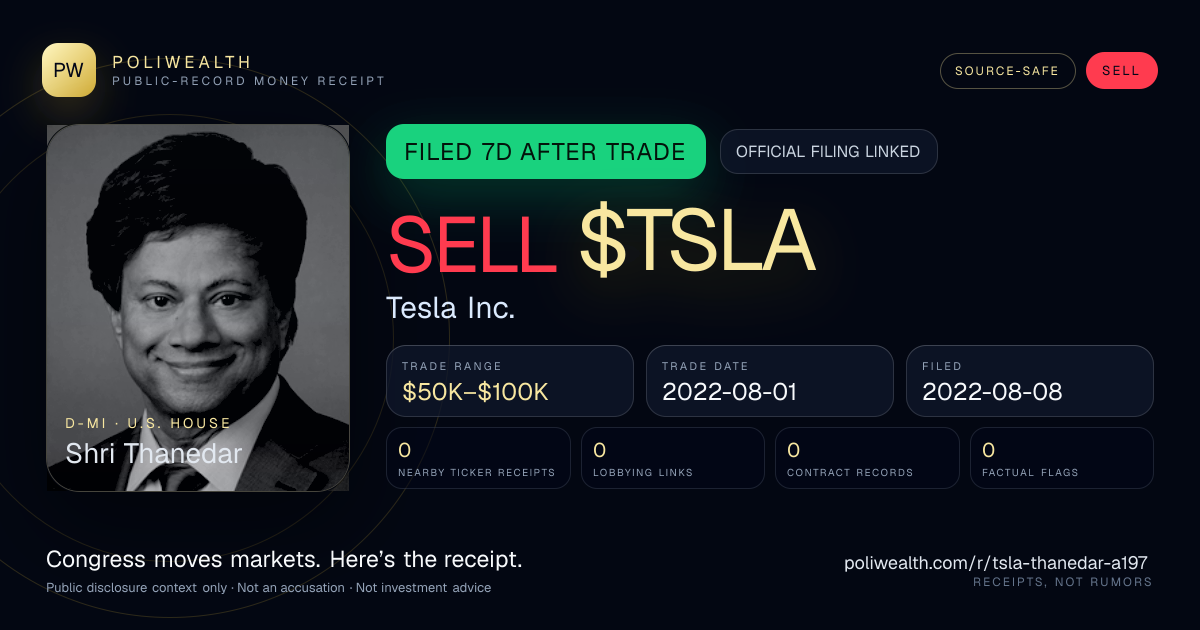Click the portrait photo thumbnail

tap(198, 308)
